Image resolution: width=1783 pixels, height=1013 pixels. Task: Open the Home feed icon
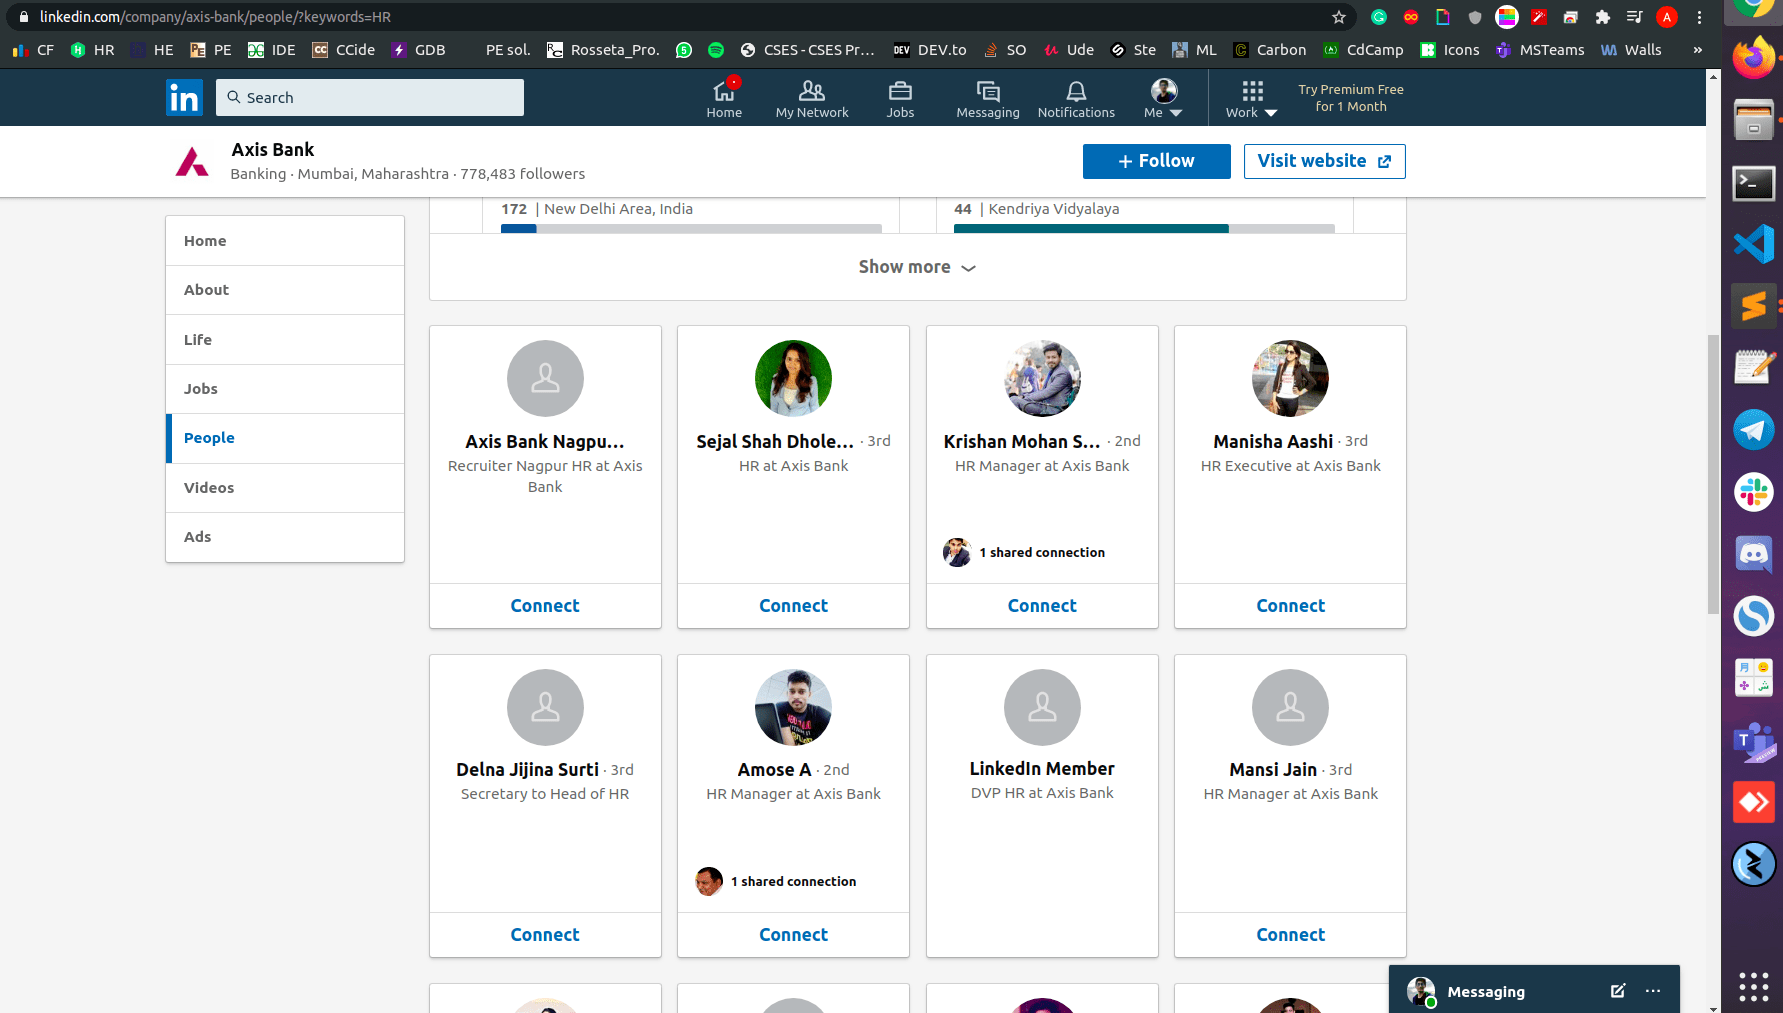(724, 99)
